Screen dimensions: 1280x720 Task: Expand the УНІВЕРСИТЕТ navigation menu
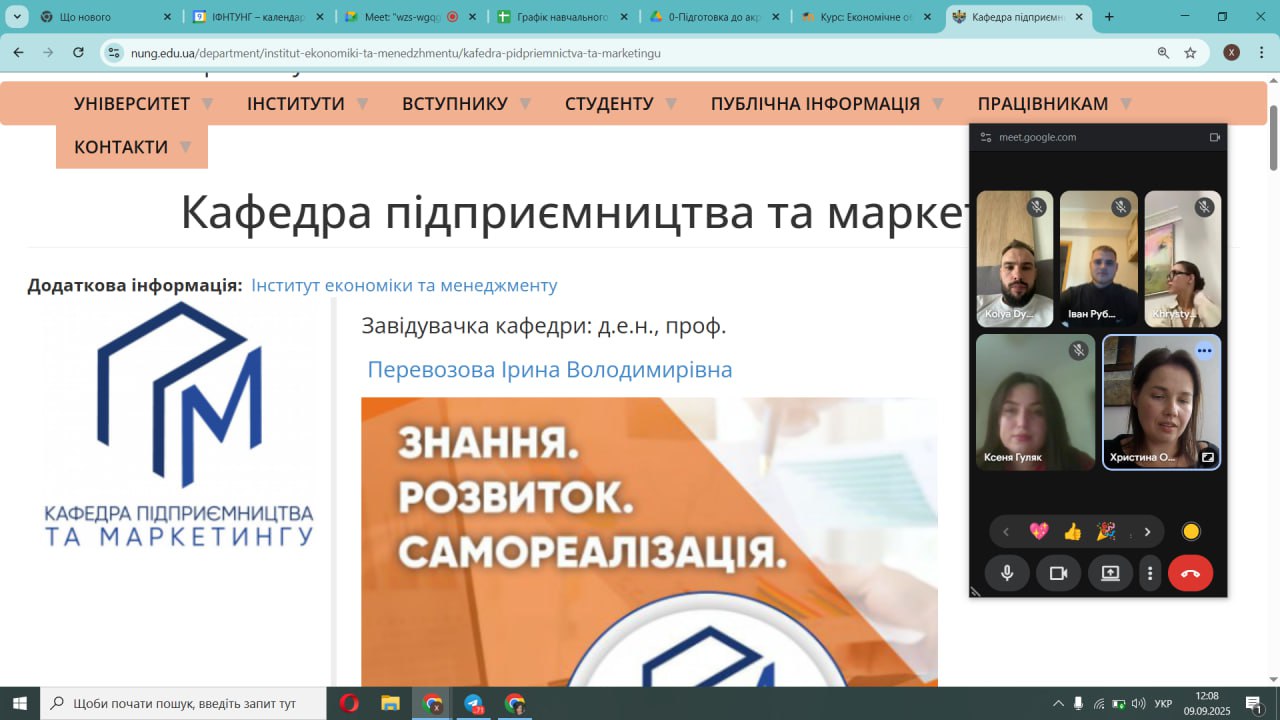coord(132,104)
